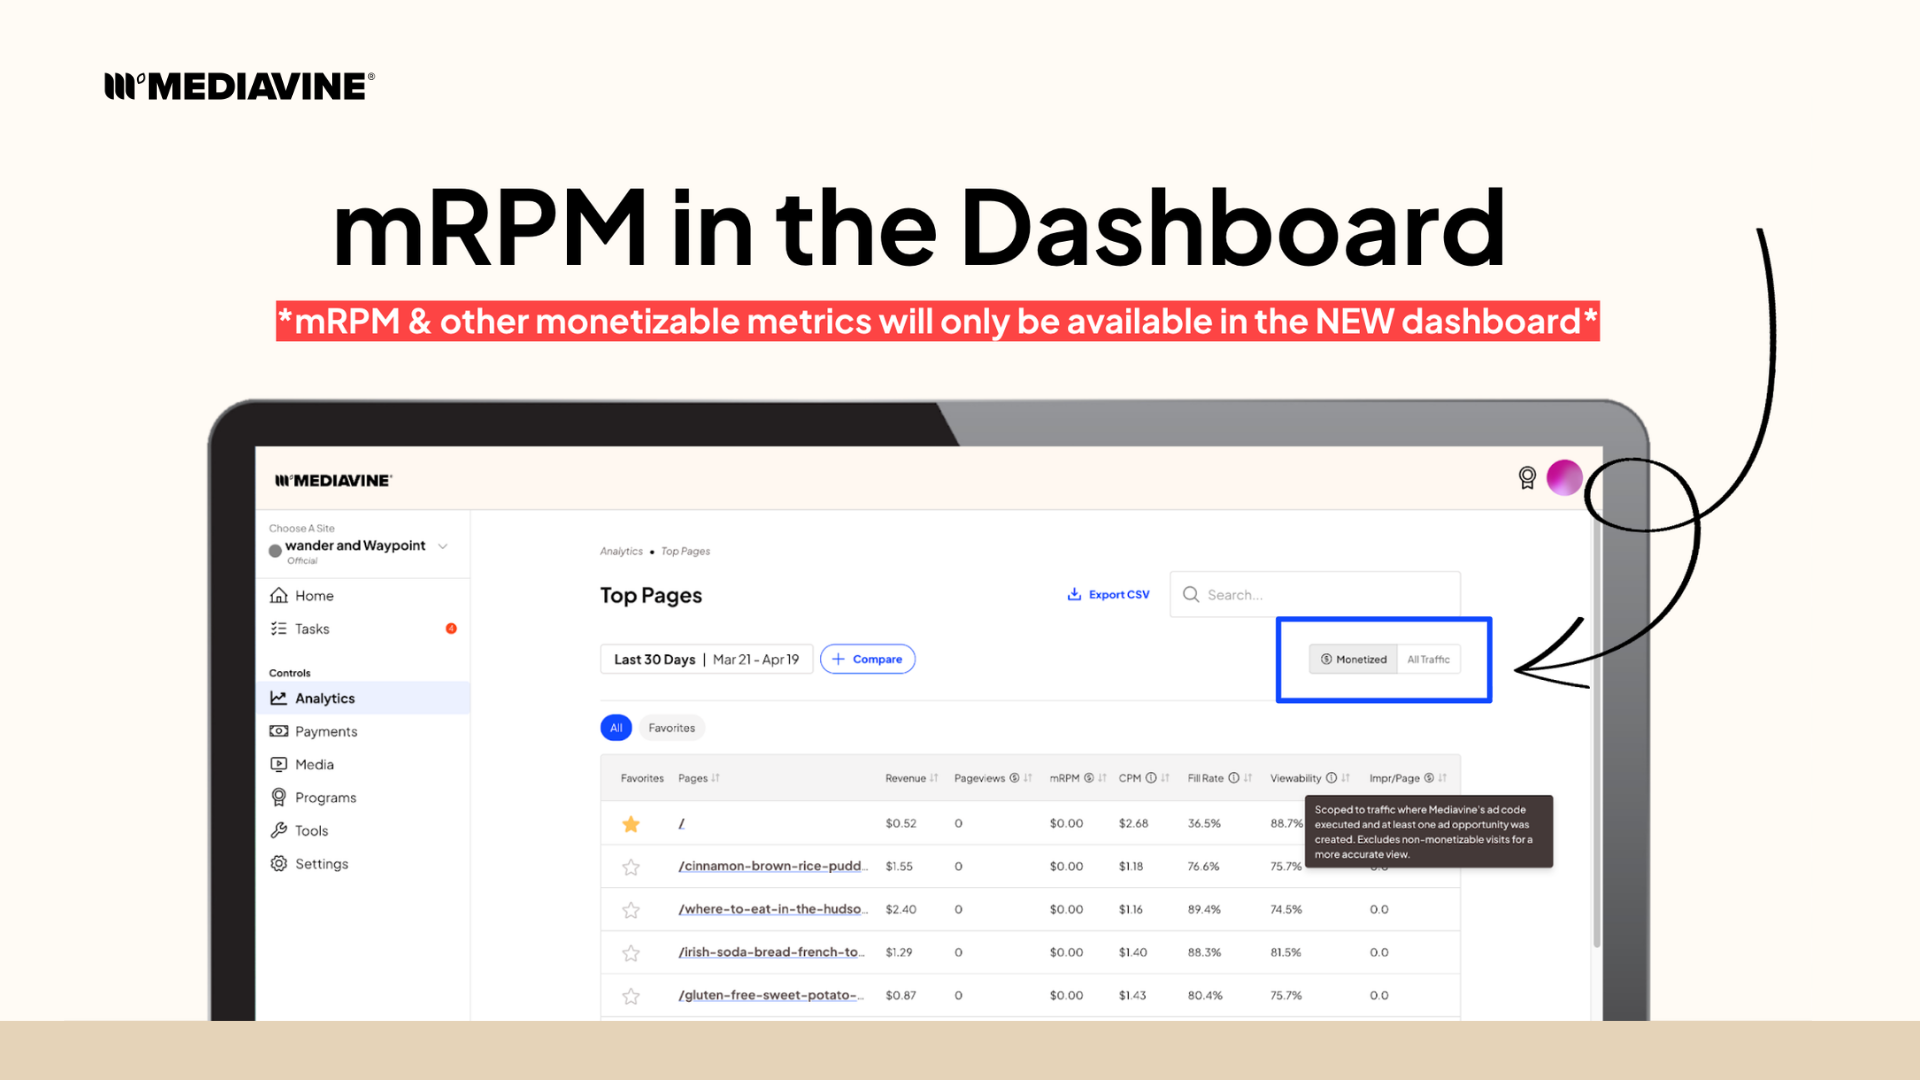Click the Export CSV link
Screen dimensions: 1920x1080
1108,594
